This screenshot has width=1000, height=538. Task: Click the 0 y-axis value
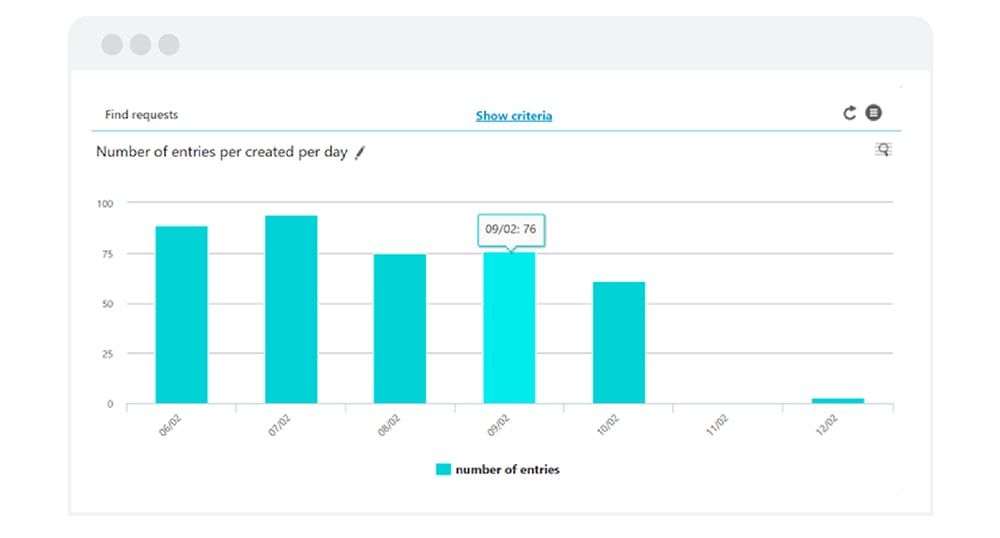tap(110, 404)
